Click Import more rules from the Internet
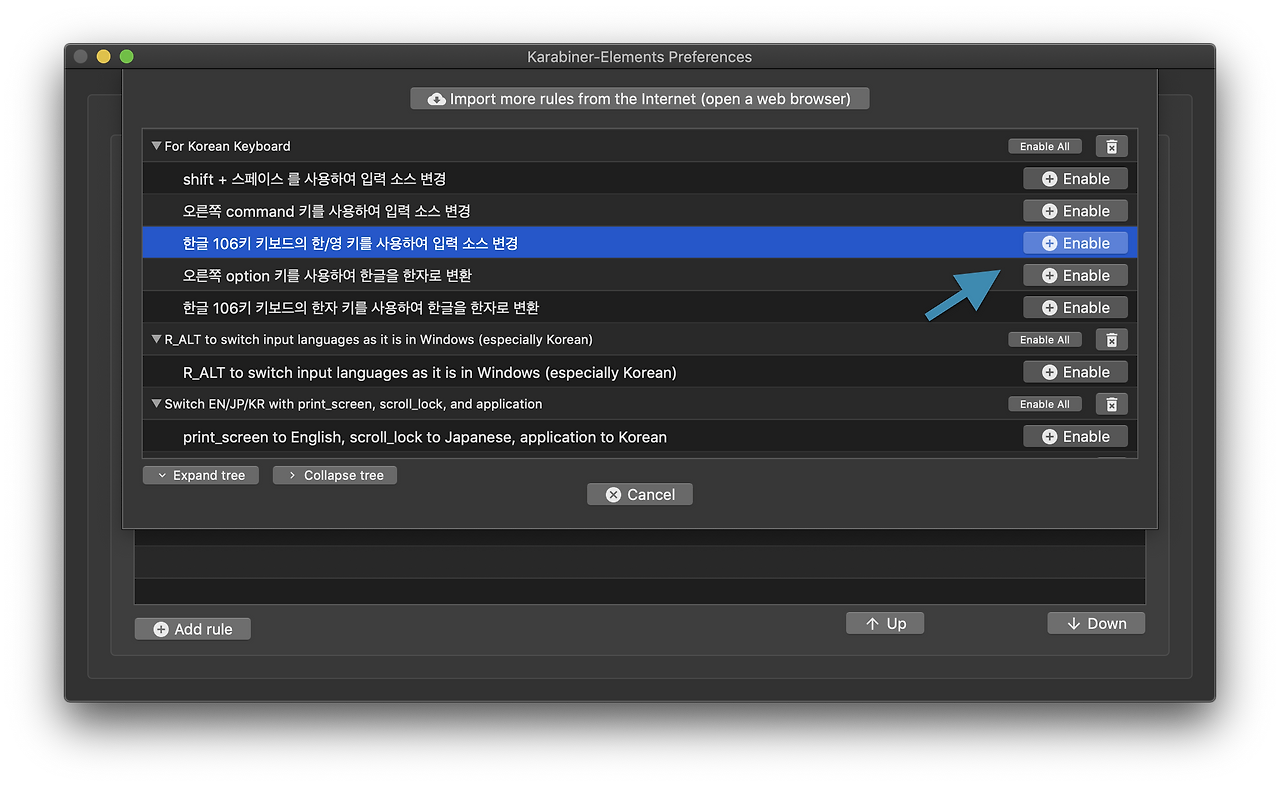The height and width of the screenshot is (787, 1280). click(x=639, y=98)
